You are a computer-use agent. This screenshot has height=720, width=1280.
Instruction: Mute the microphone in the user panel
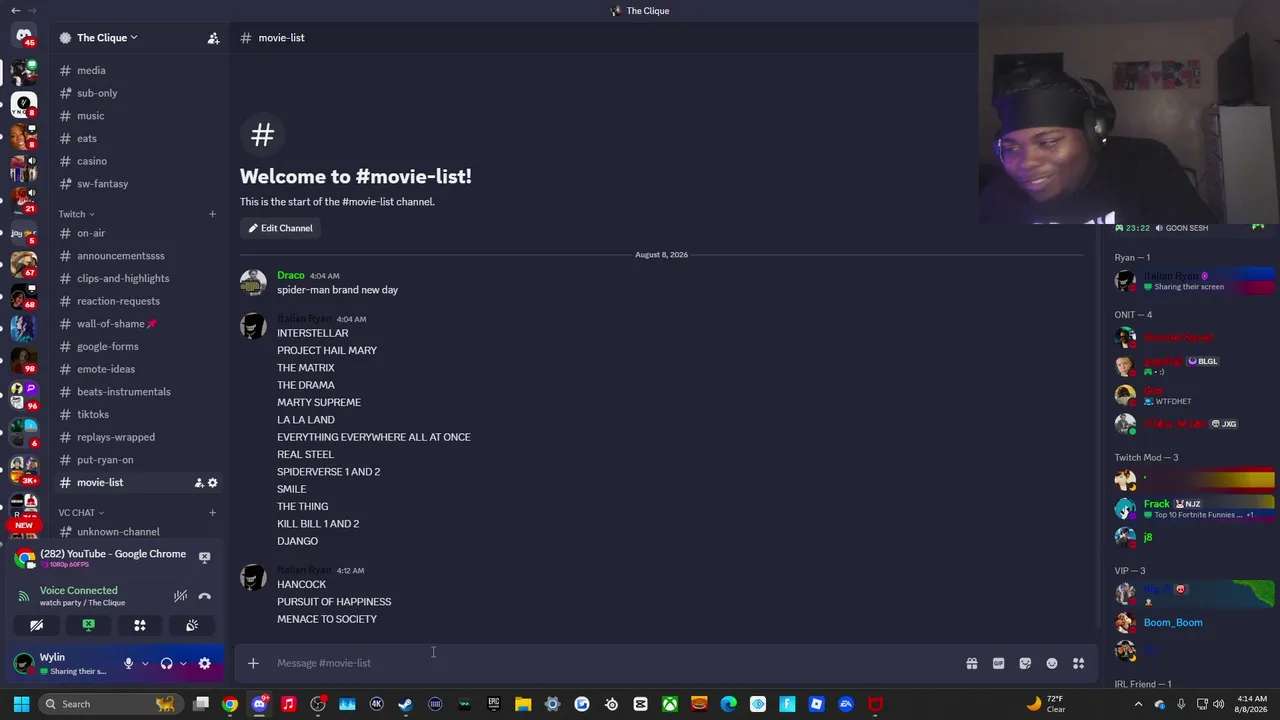click(128, 663)
